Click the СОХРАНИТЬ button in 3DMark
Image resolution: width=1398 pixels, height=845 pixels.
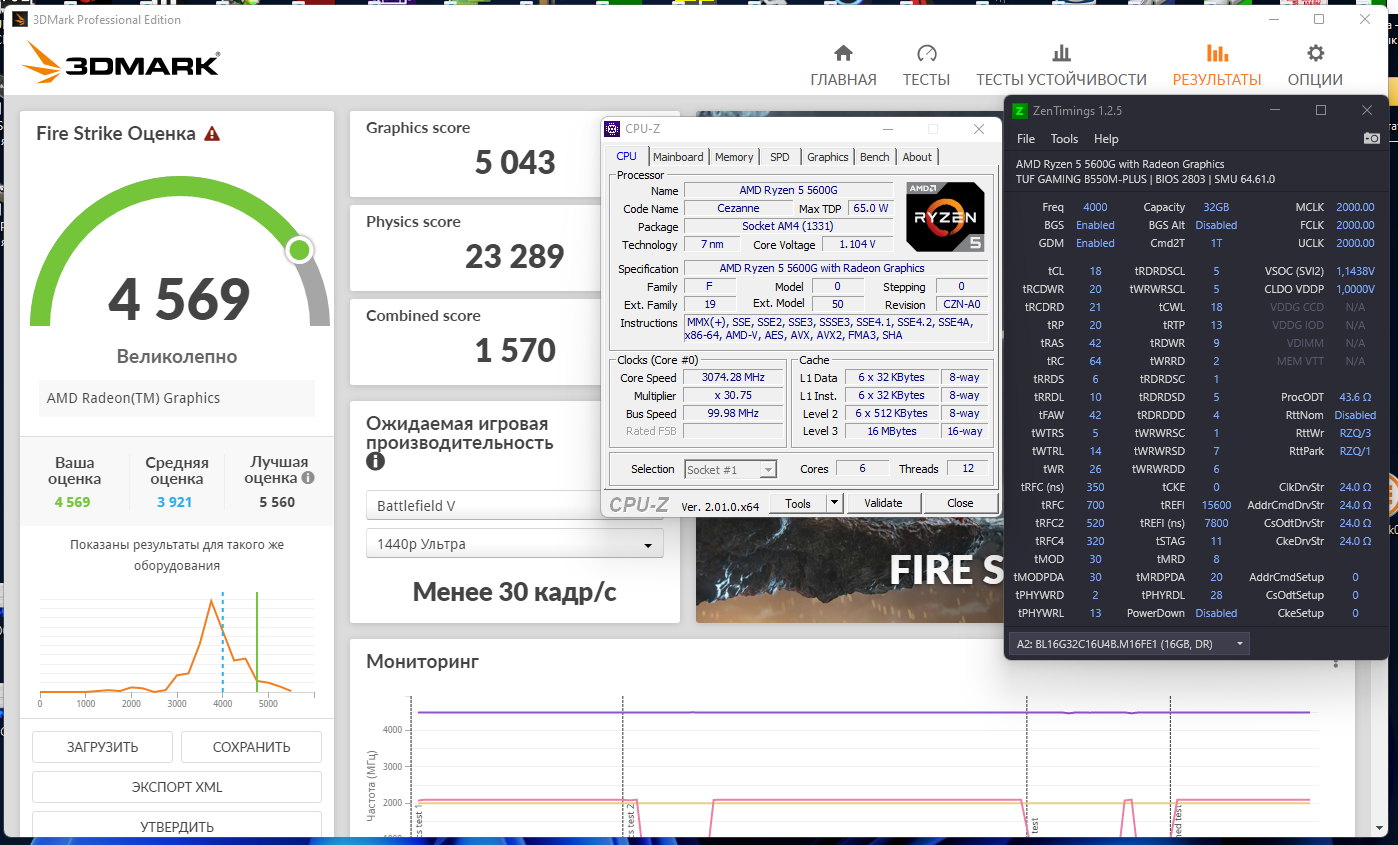(251, 747)
